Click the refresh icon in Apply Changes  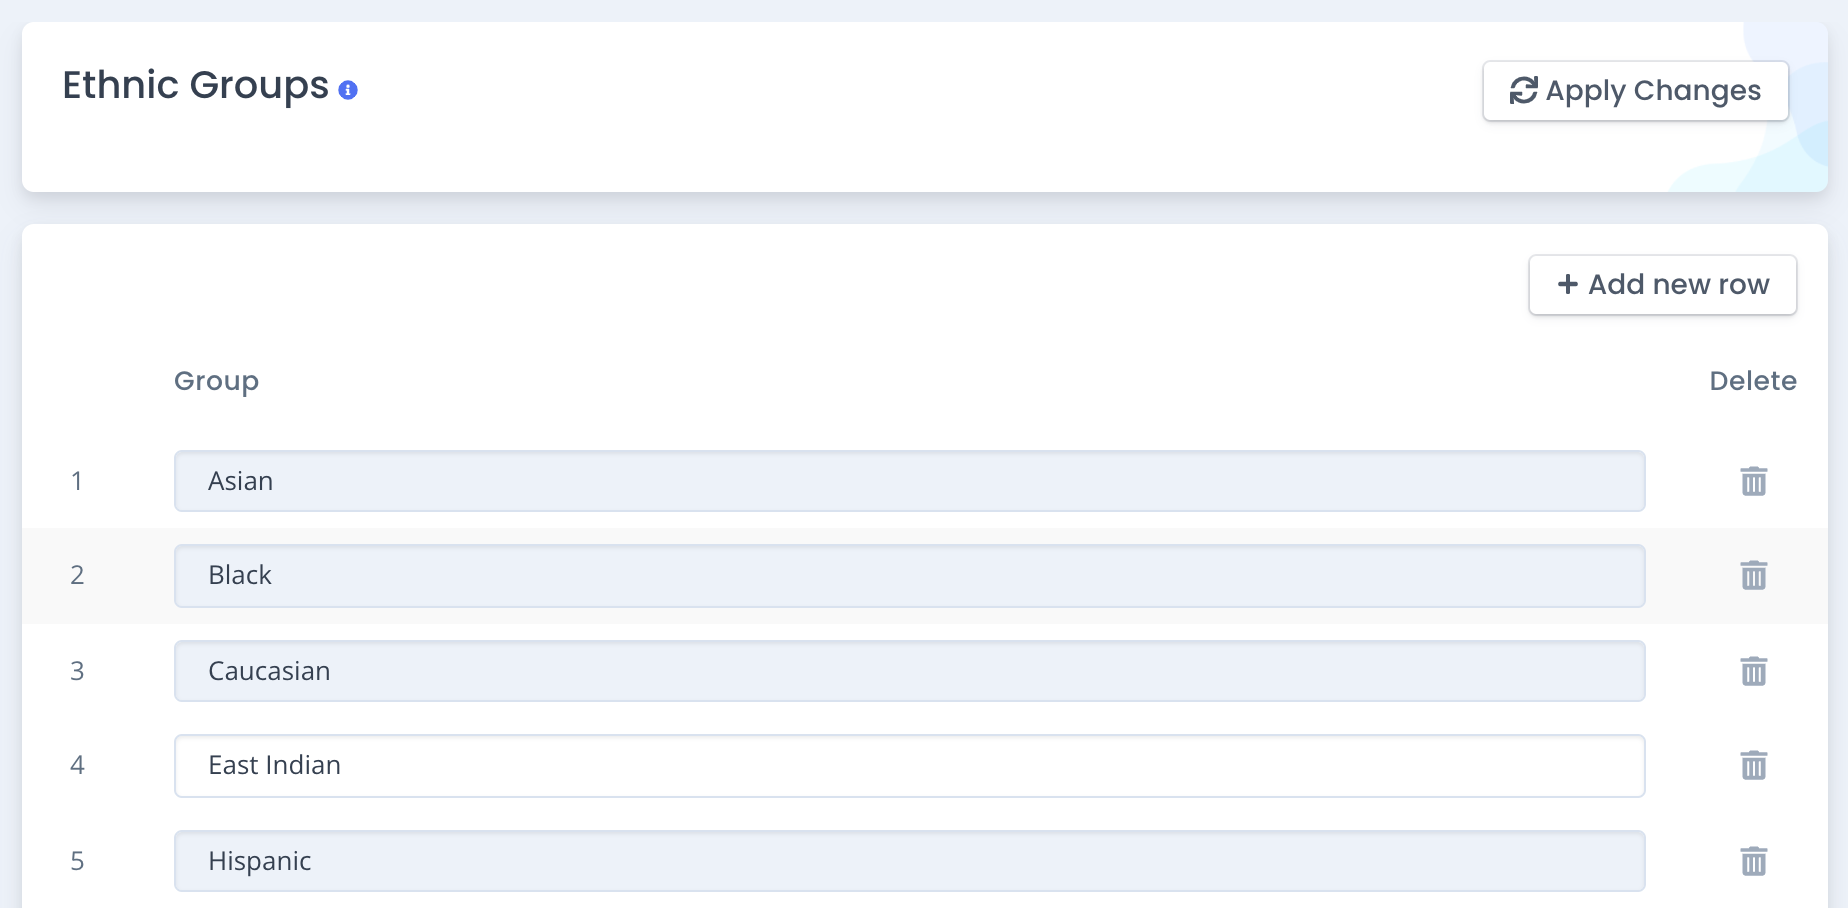tap(1523, 91)
